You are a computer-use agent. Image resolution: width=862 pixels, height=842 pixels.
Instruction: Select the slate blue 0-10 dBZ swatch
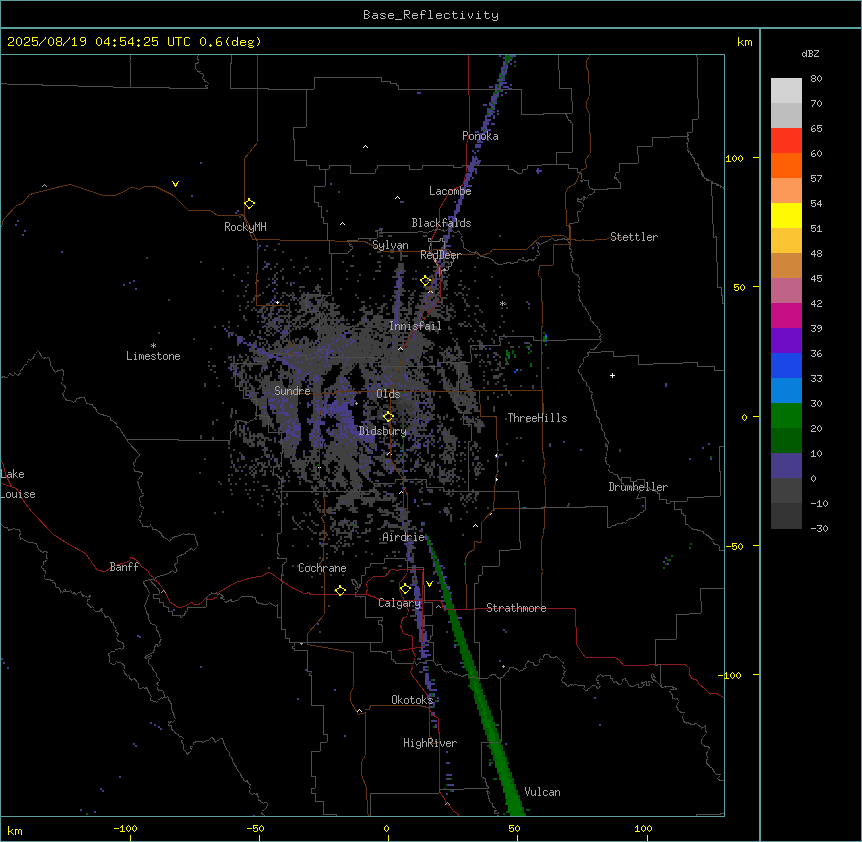[x=786, y=466]
